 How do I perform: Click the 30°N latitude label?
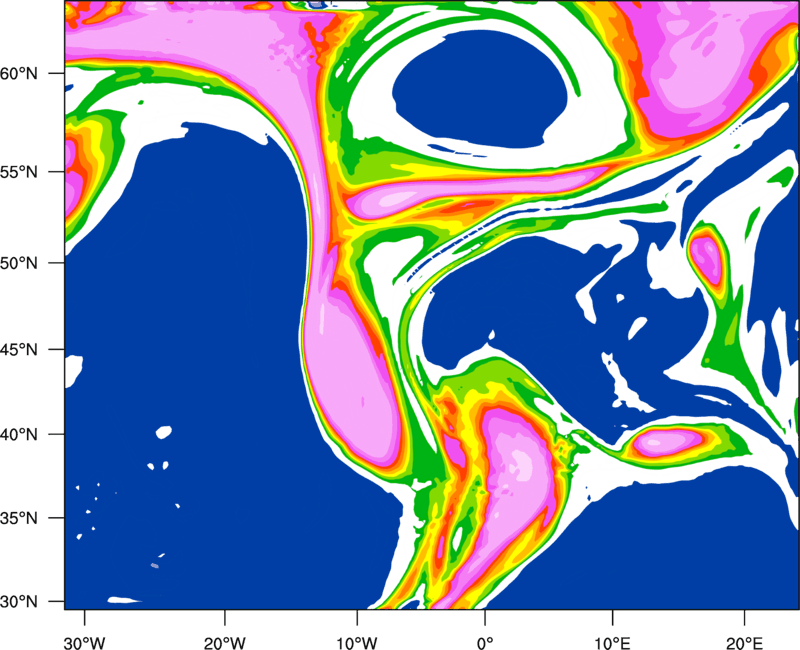pyautogui.click(x=19, y=602)
